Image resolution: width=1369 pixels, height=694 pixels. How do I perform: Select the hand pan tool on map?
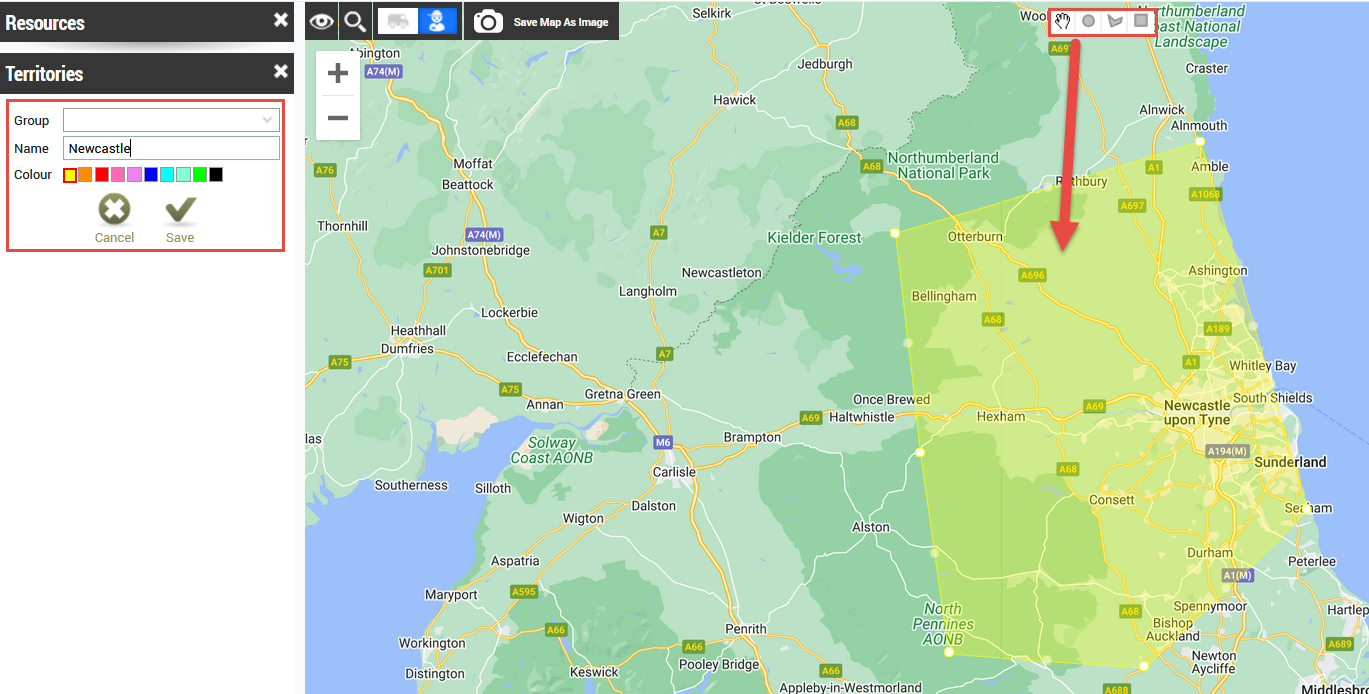click(x=1063, y=21)
